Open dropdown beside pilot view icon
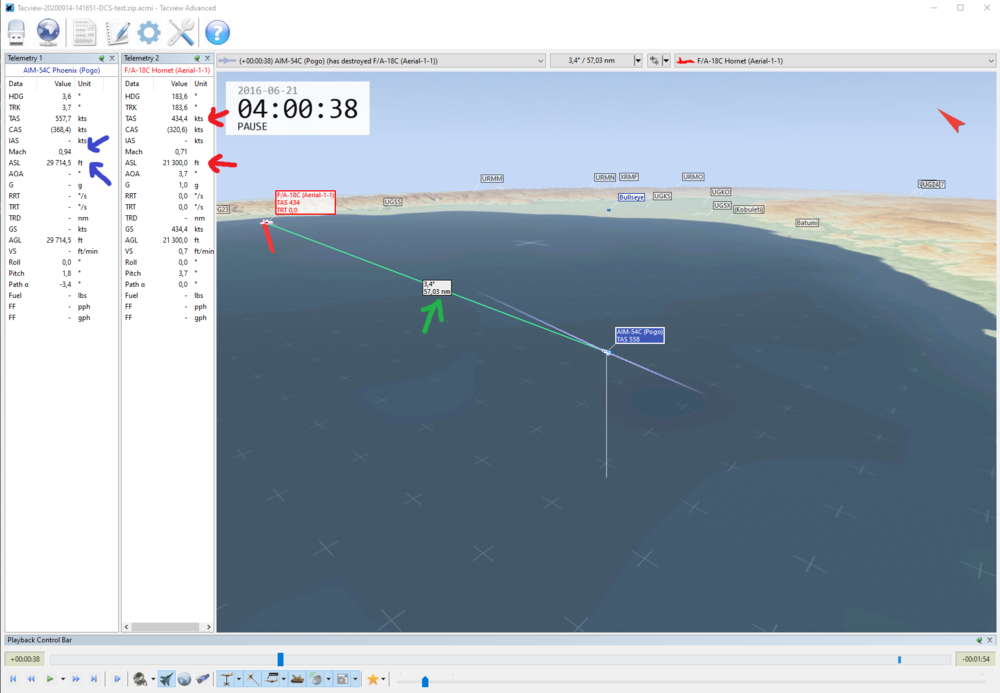 coord(153,679)
